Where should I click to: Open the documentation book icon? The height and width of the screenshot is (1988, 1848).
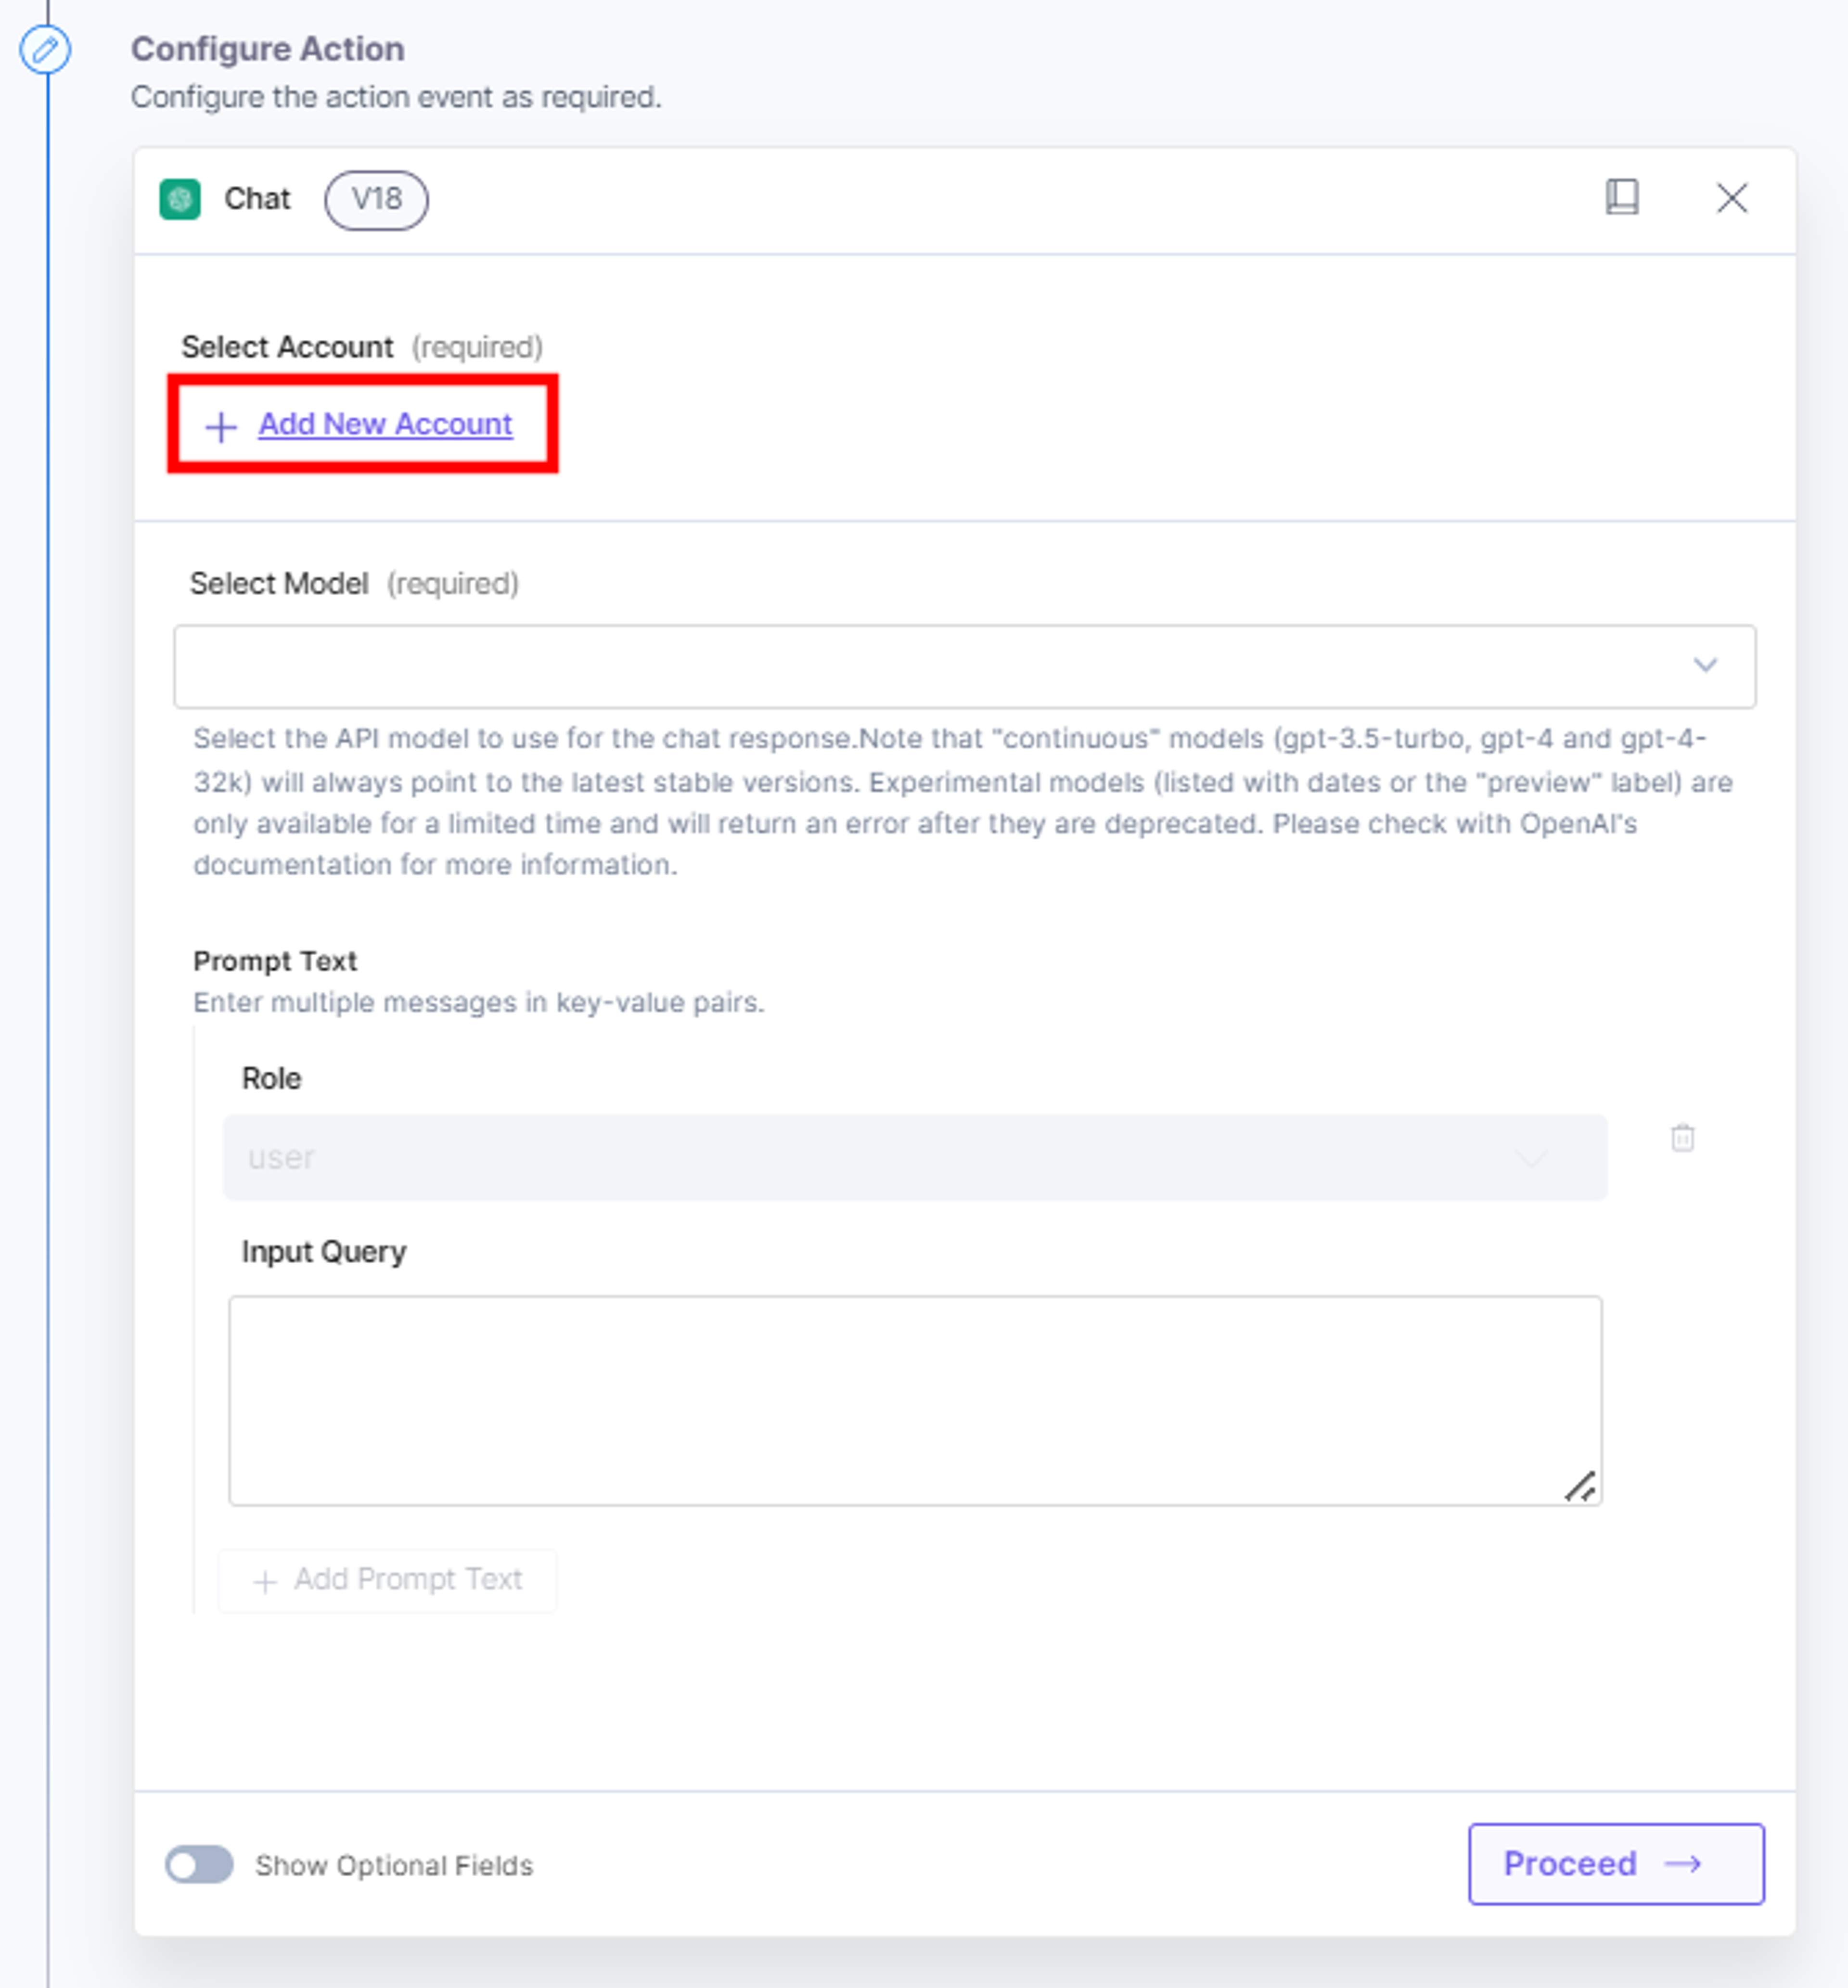1622,197
